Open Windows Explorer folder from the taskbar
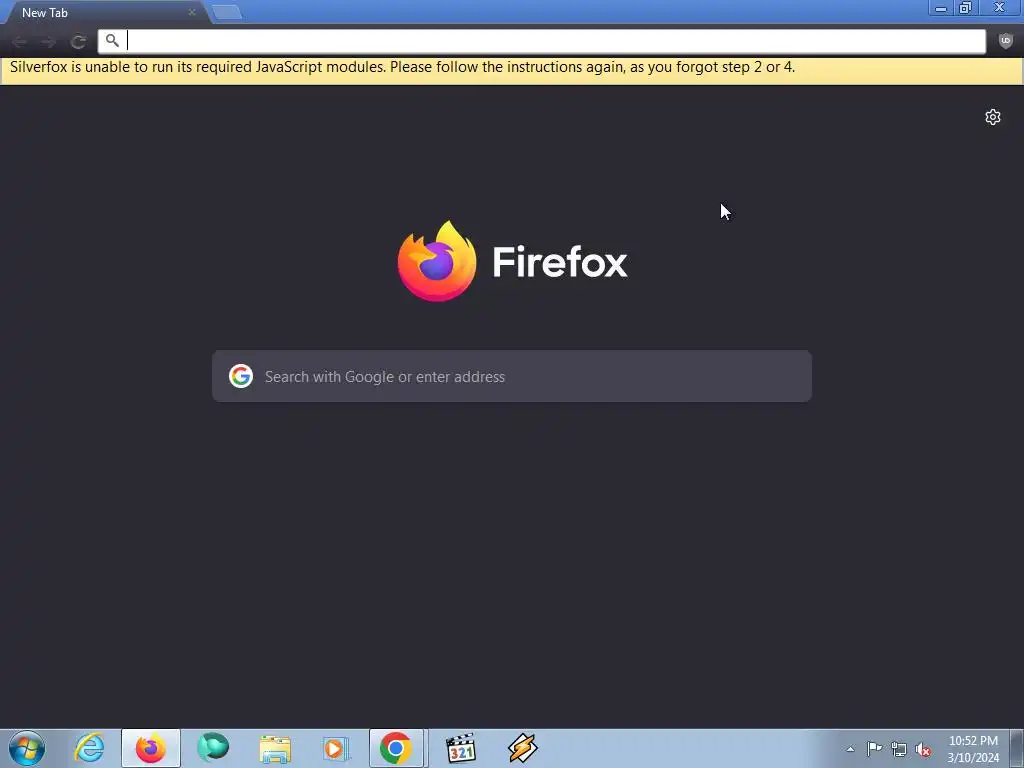This screenshot has width=1024, height=768. 275,748
